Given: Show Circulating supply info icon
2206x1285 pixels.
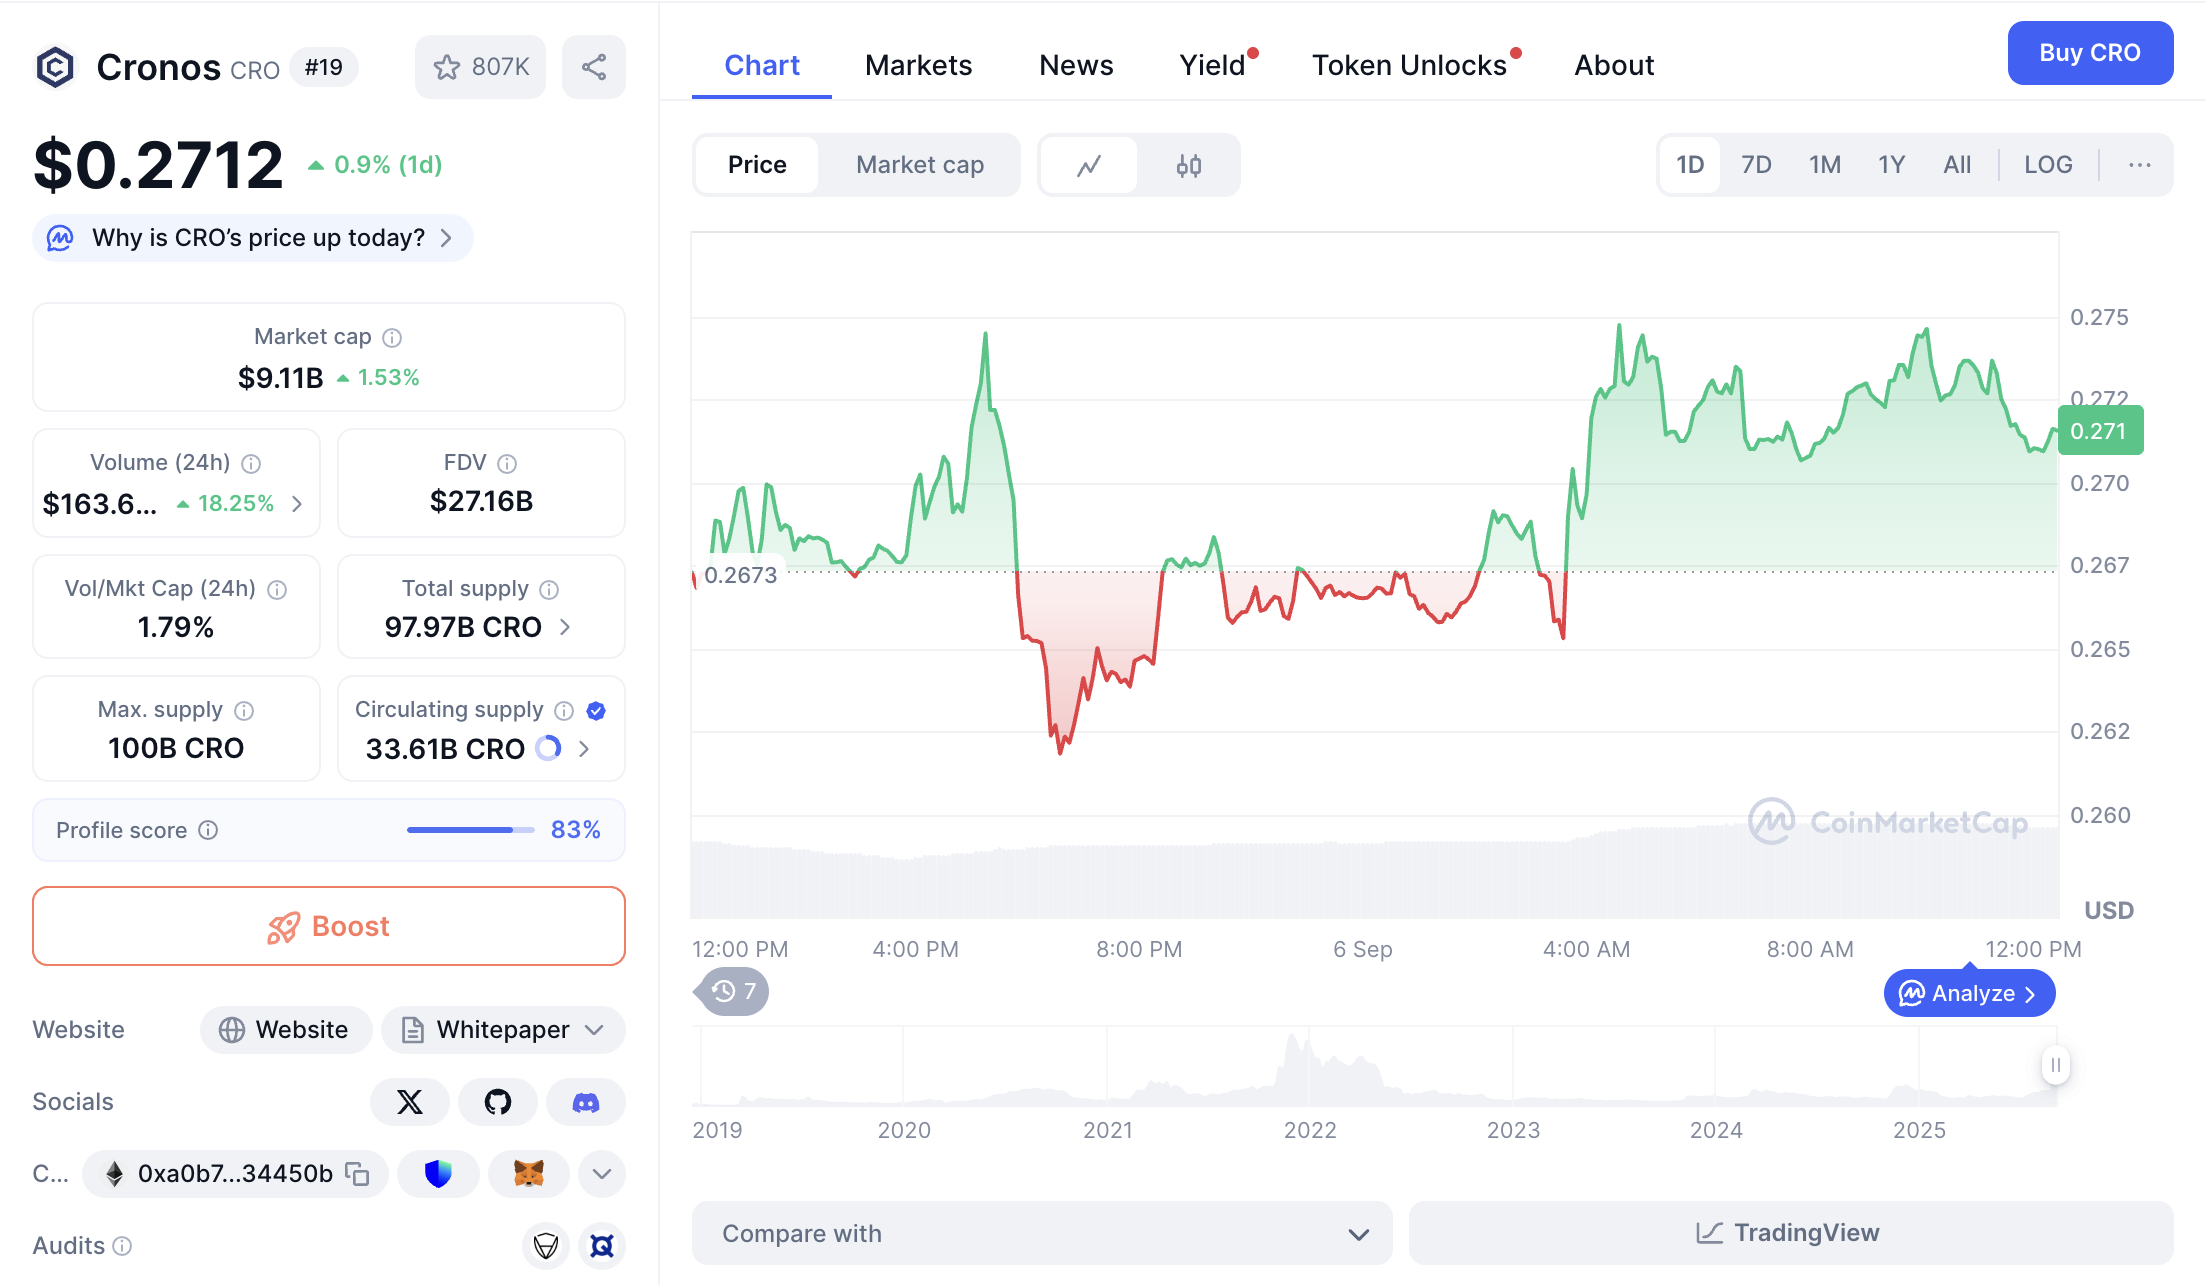Looking at the screenshot, I should [x=564, y=711].
